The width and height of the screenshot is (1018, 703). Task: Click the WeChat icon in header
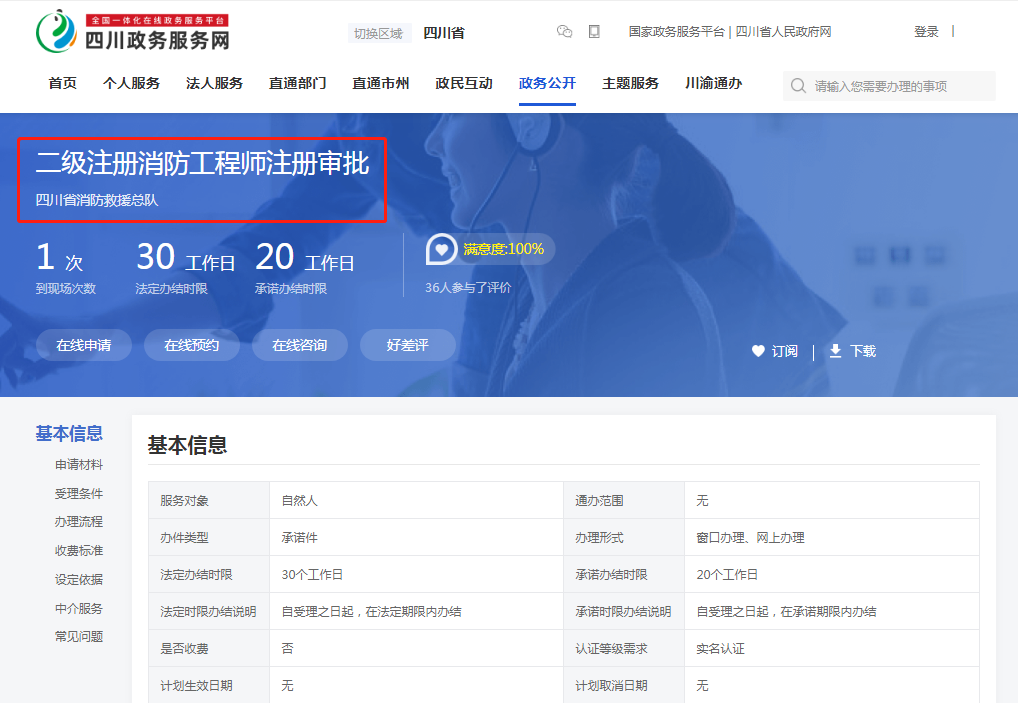coord(564,32)
